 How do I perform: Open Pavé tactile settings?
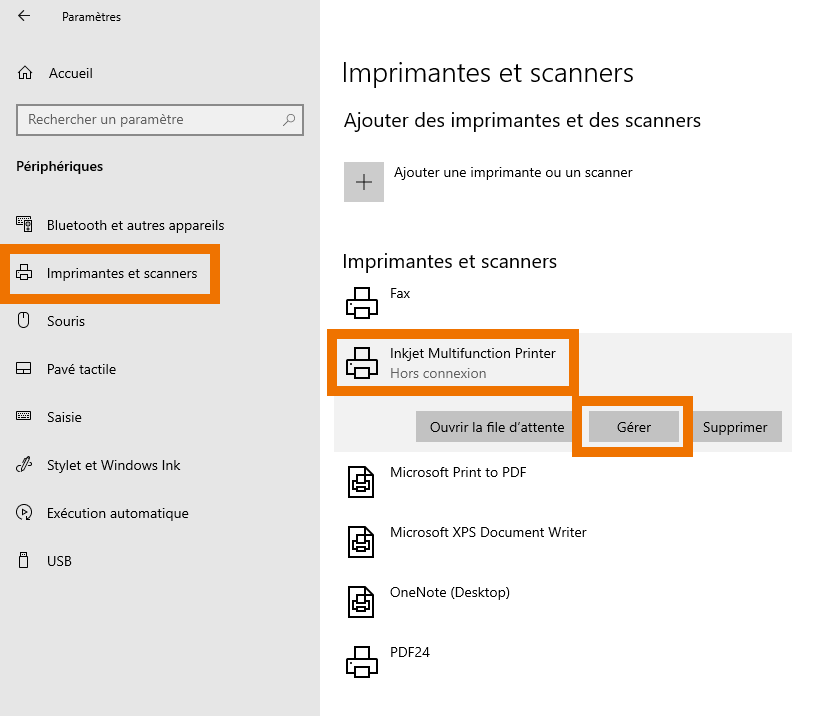click(x=81, y=369)
